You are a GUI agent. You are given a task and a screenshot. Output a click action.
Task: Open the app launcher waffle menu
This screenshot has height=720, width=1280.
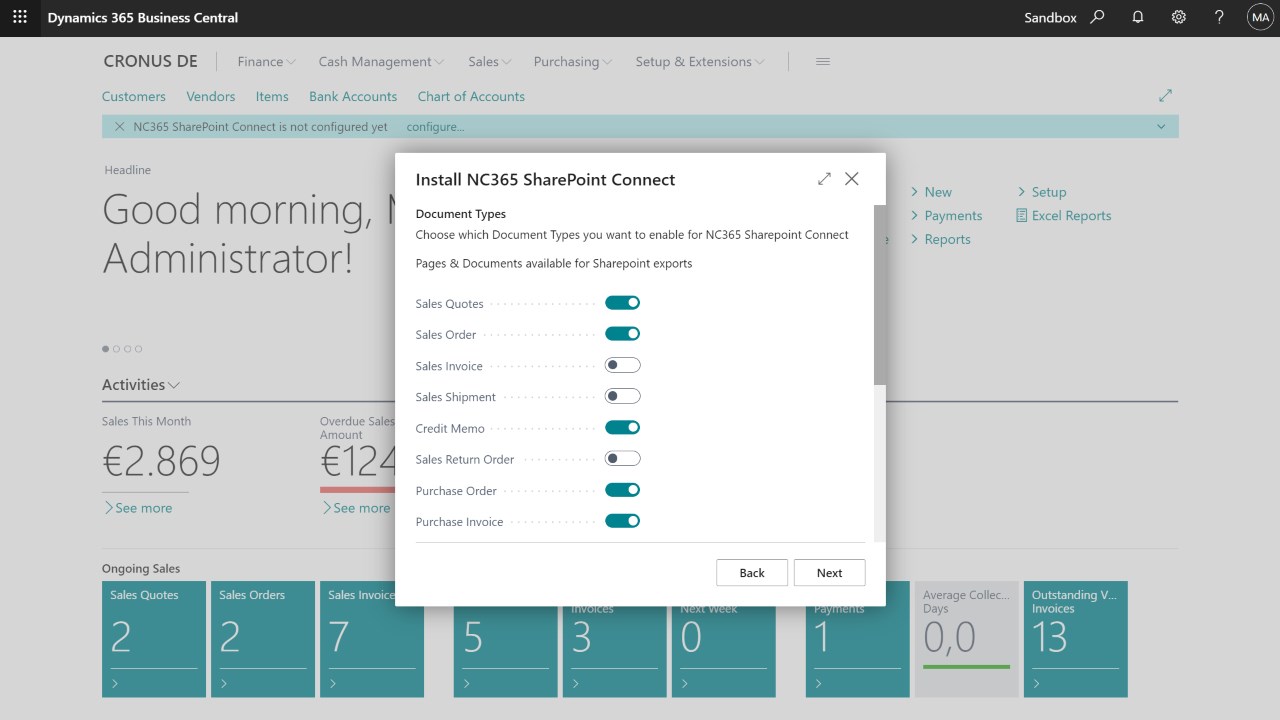pos(20,18)
